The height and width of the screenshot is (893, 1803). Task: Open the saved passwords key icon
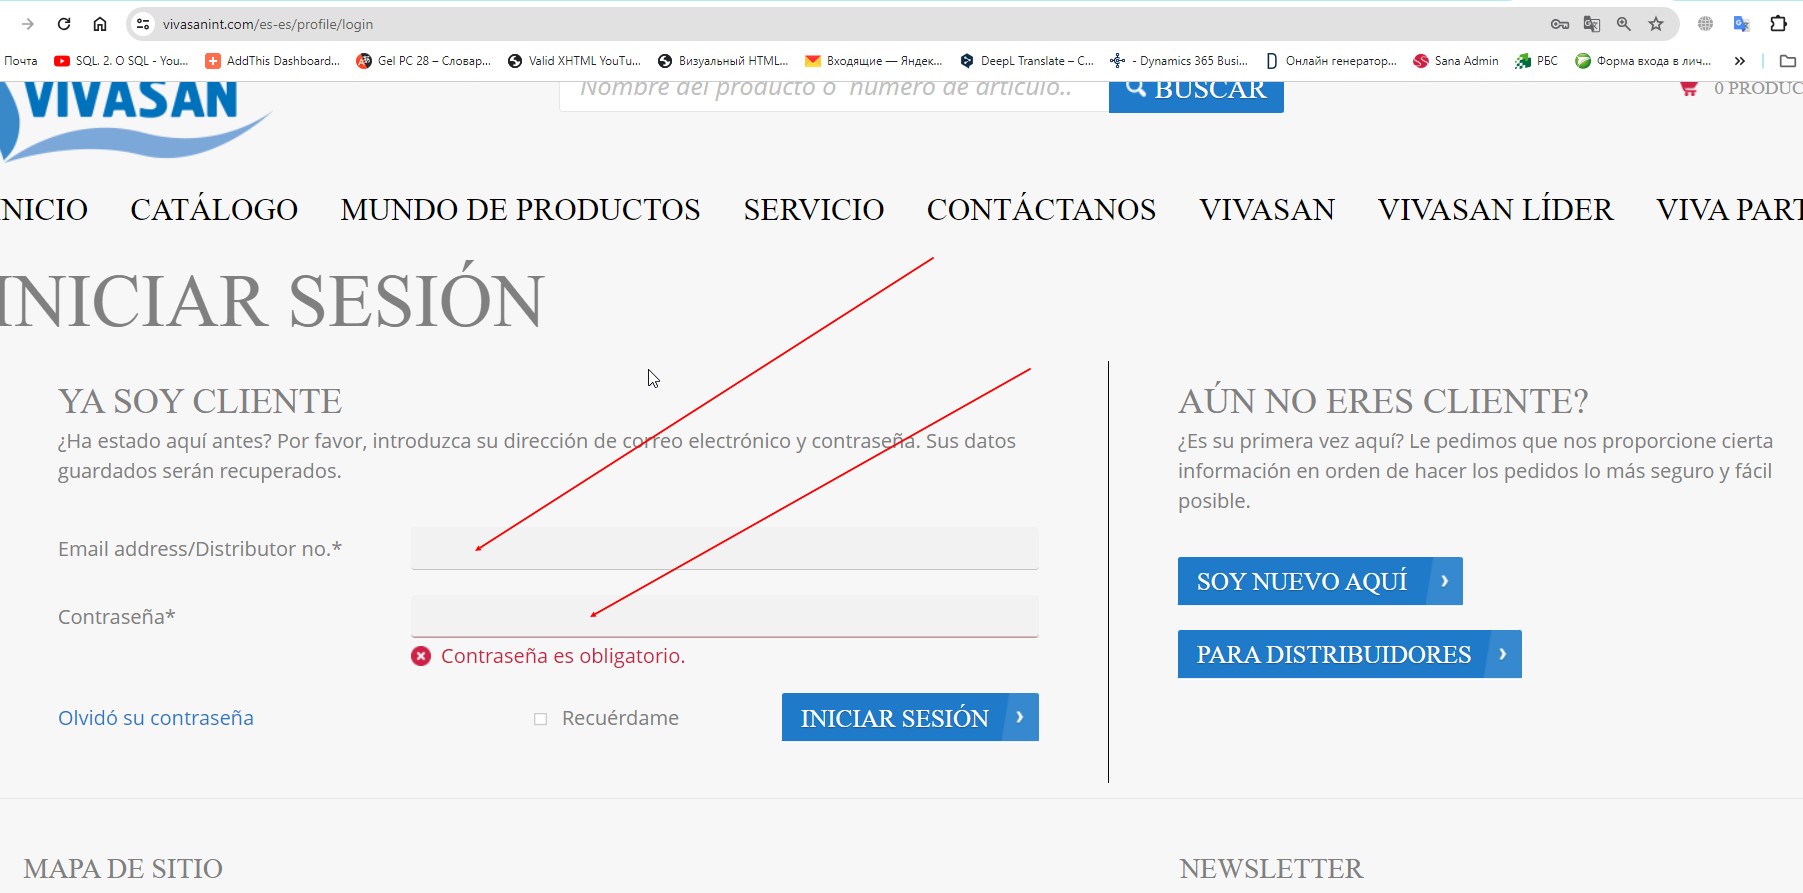click(x=1560, y=24)
